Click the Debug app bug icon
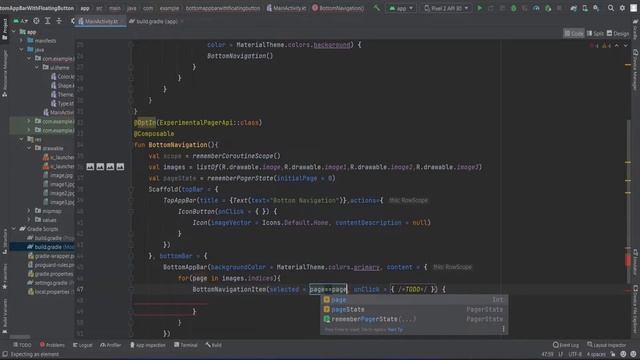Screen dimensions: 640x360 click(x=514, y=8)
